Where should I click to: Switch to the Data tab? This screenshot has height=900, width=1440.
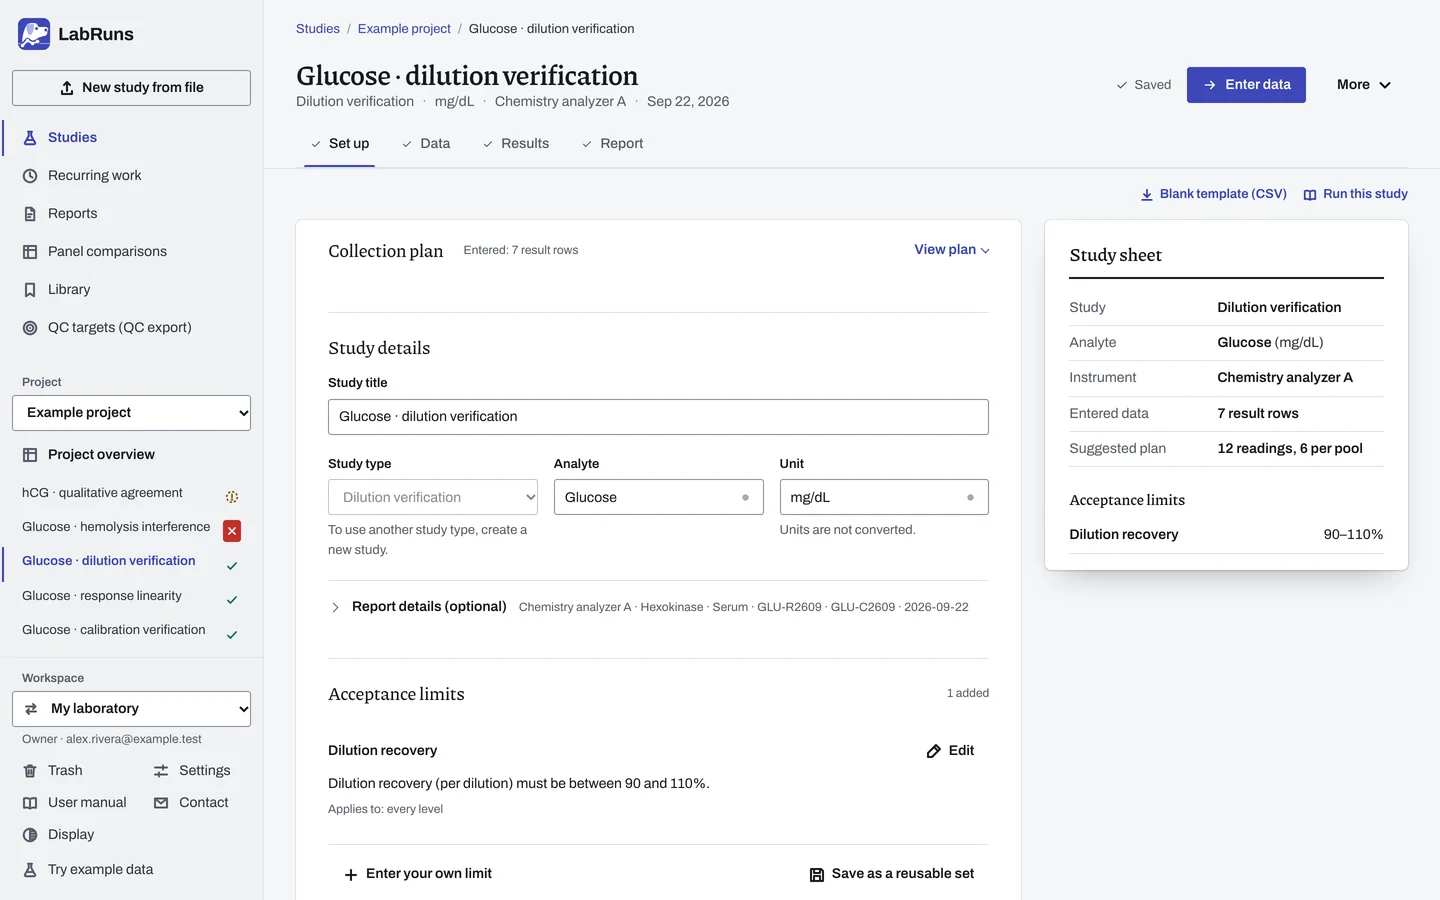click(426, 144)
